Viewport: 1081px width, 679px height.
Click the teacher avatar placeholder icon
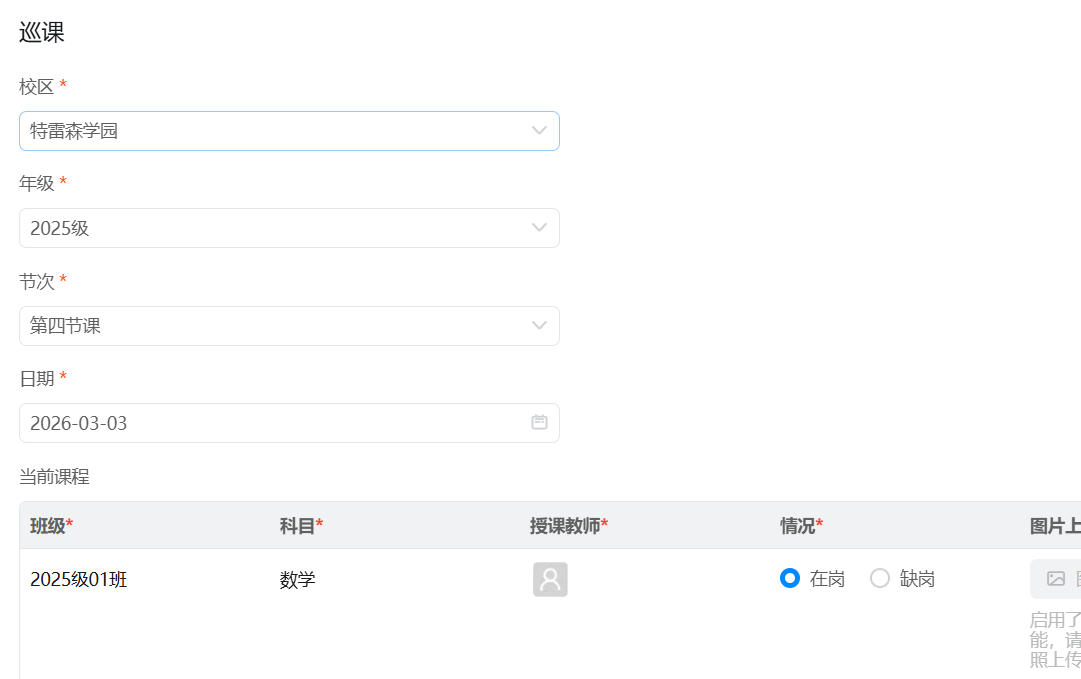(550, 580)
